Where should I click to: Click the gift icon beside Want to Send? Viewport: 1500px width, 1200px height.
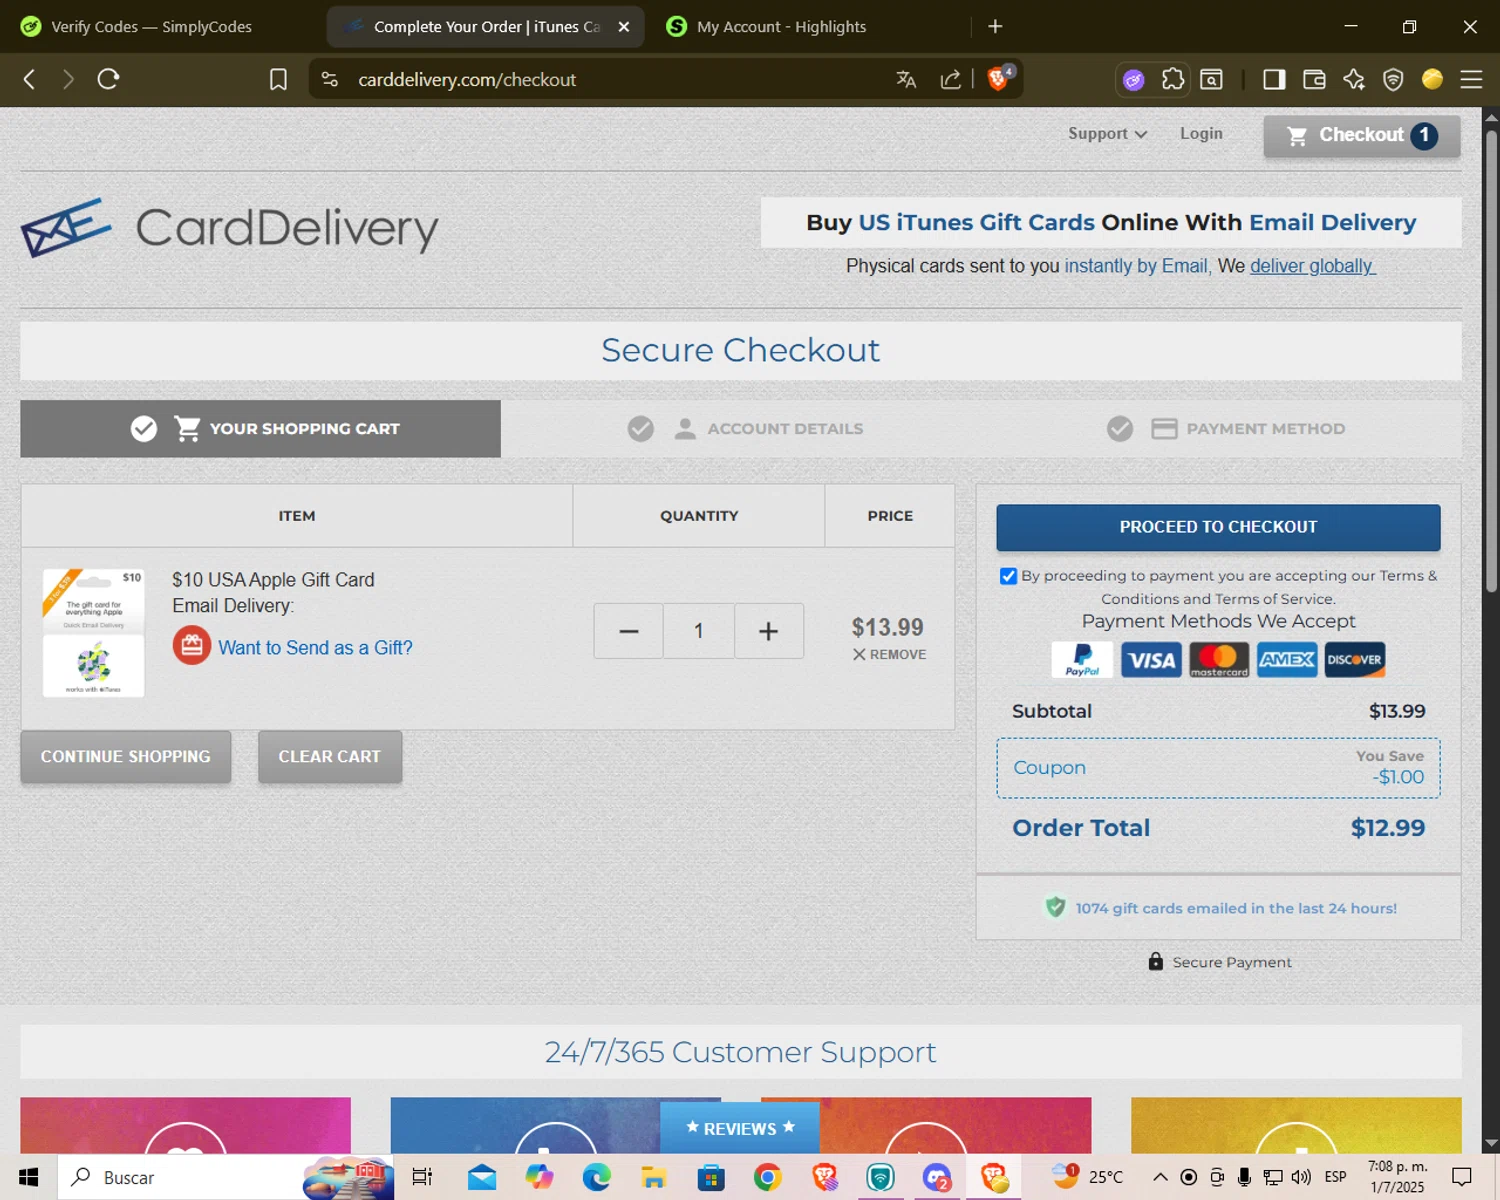tap(191, 646)
